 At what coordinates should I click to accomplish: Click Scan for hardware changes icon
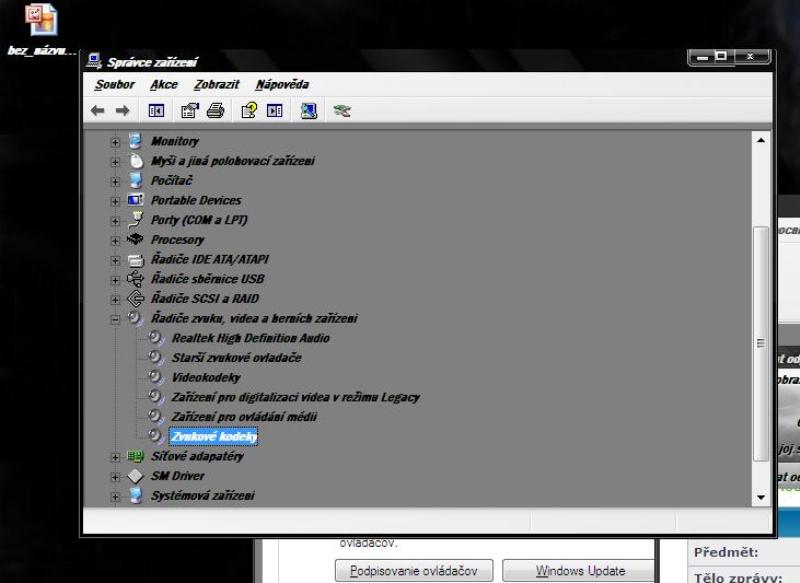click(x=309, y=111)
